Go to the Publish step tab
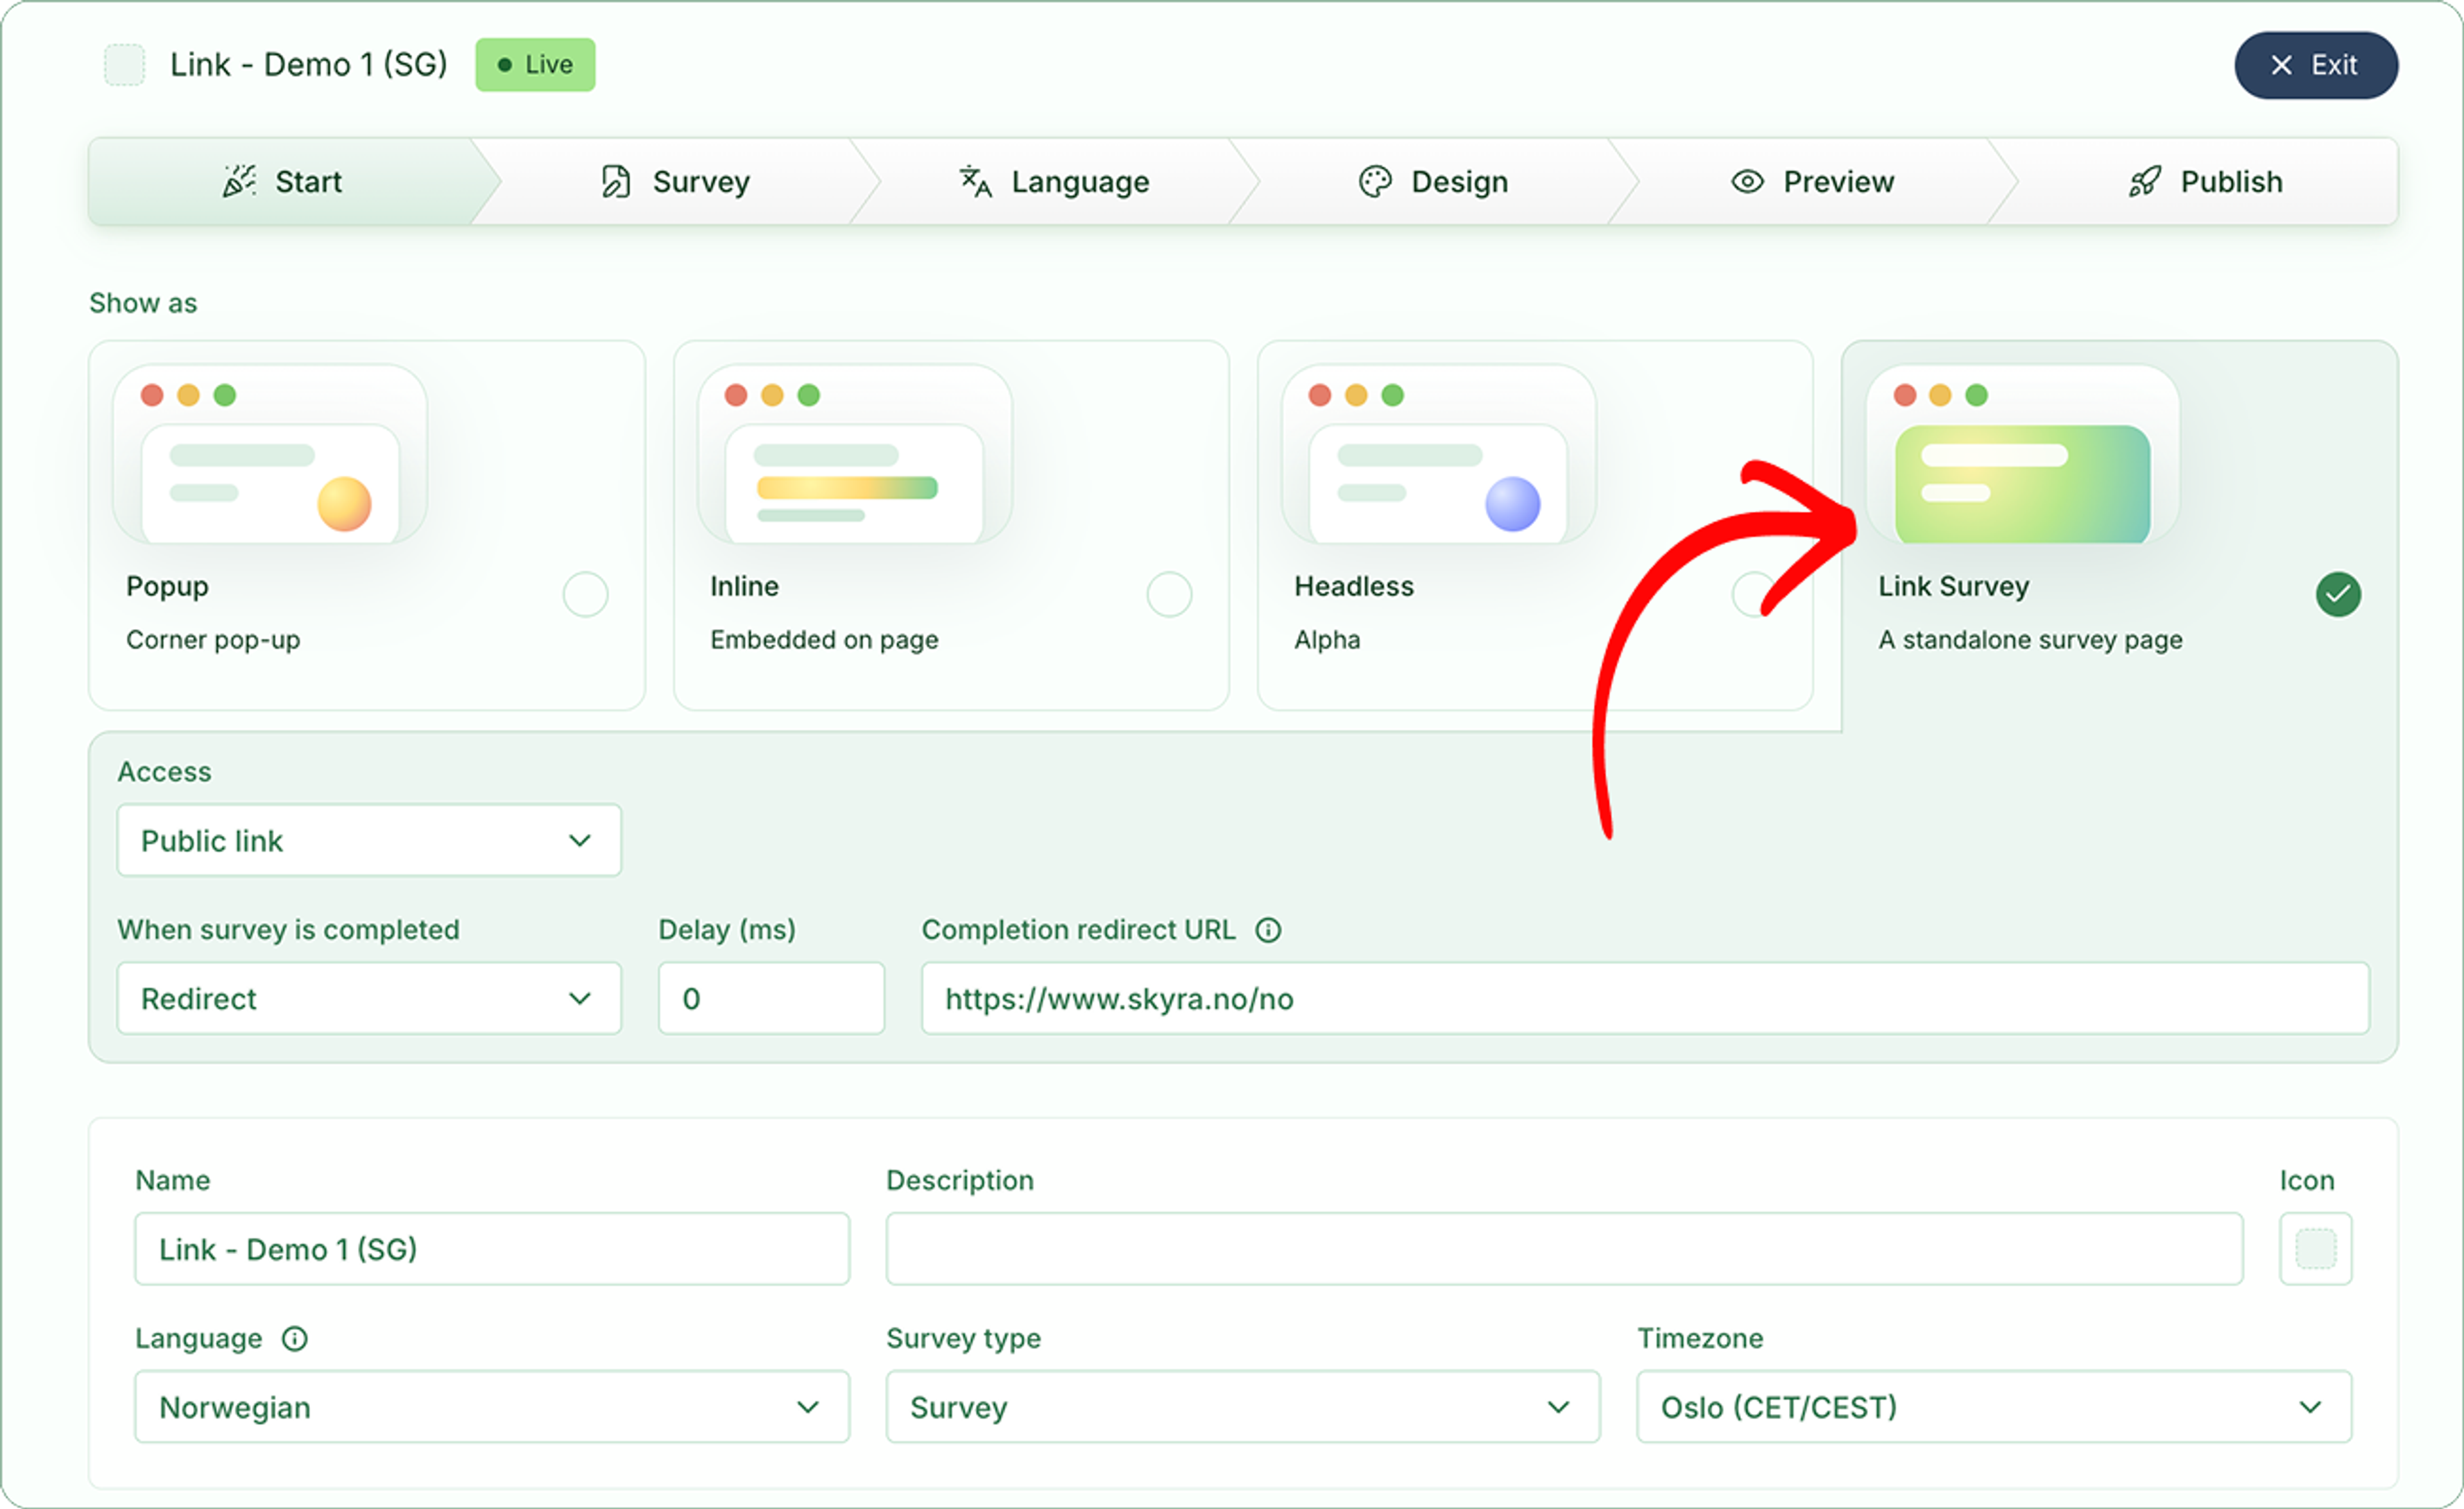This screenshot has width=2464, height=1509. tap(2206, 182)
